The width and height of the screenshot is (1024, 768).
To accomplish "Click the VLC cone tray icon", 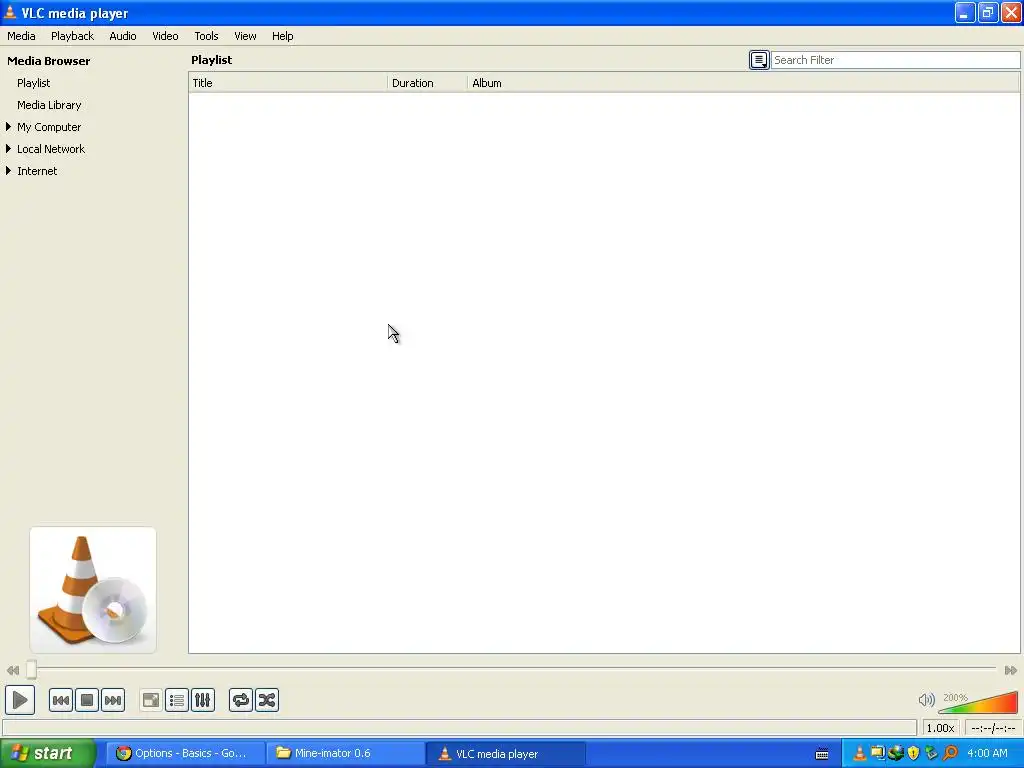I will point(859,754).
